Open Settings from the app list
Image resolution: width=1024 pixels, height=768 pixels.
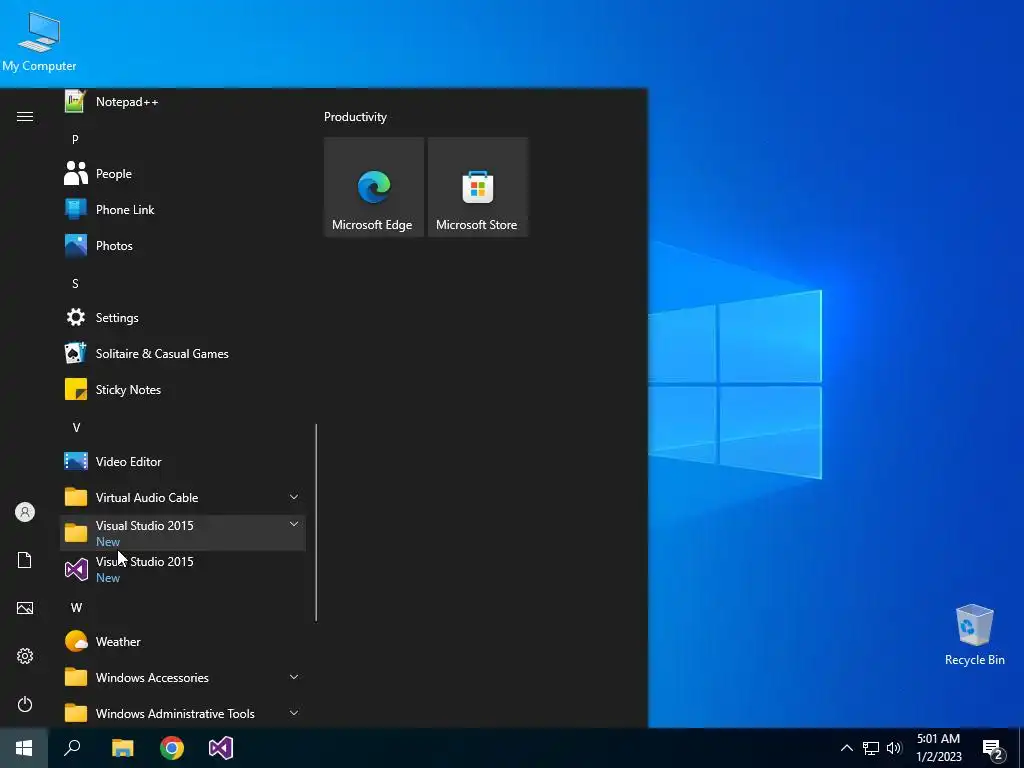pyautogui.click(x=183, y=317)
